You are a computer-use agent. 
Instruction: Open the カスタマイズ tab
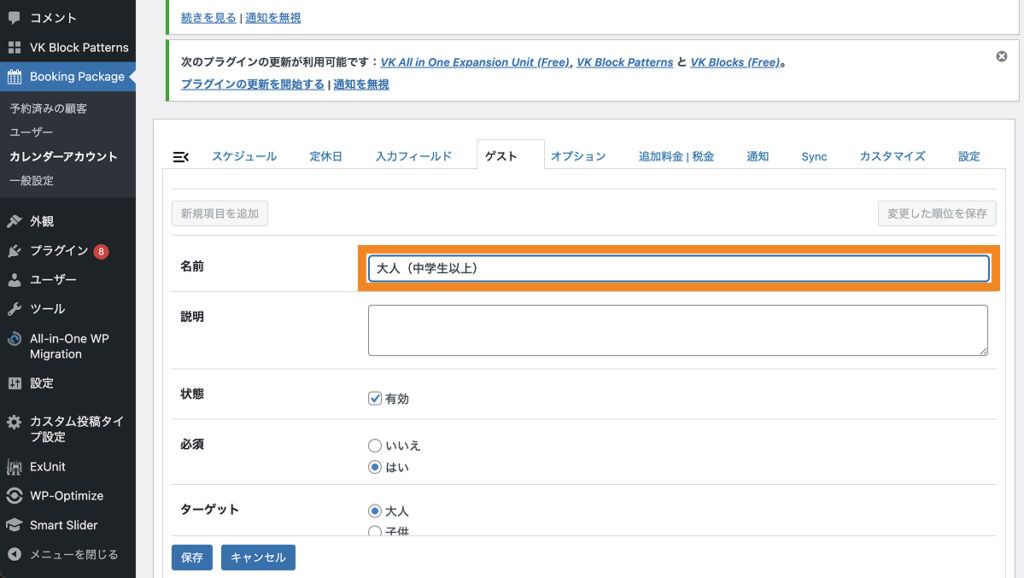coord(892,156)
